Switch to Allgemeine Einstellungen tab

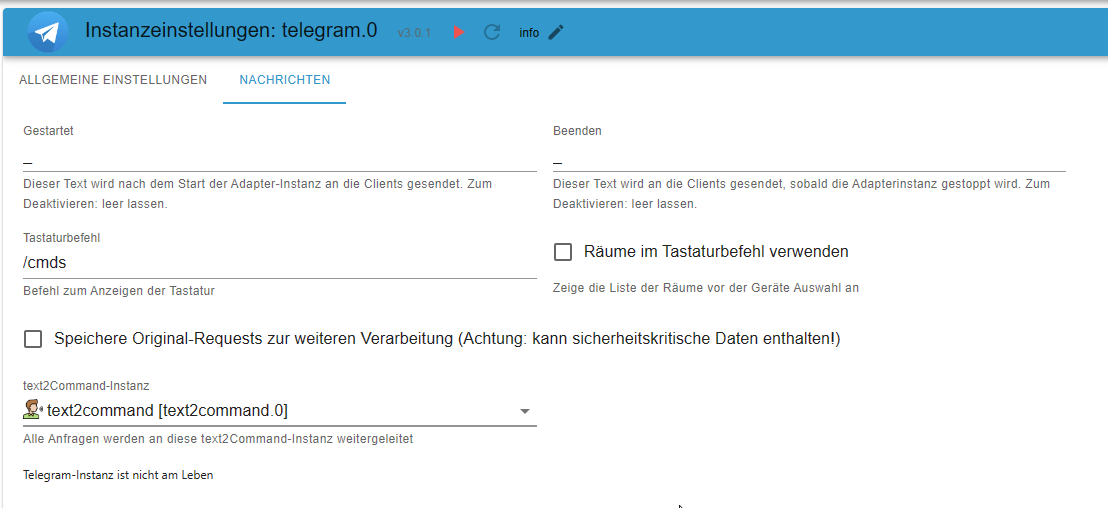point(113,80)
